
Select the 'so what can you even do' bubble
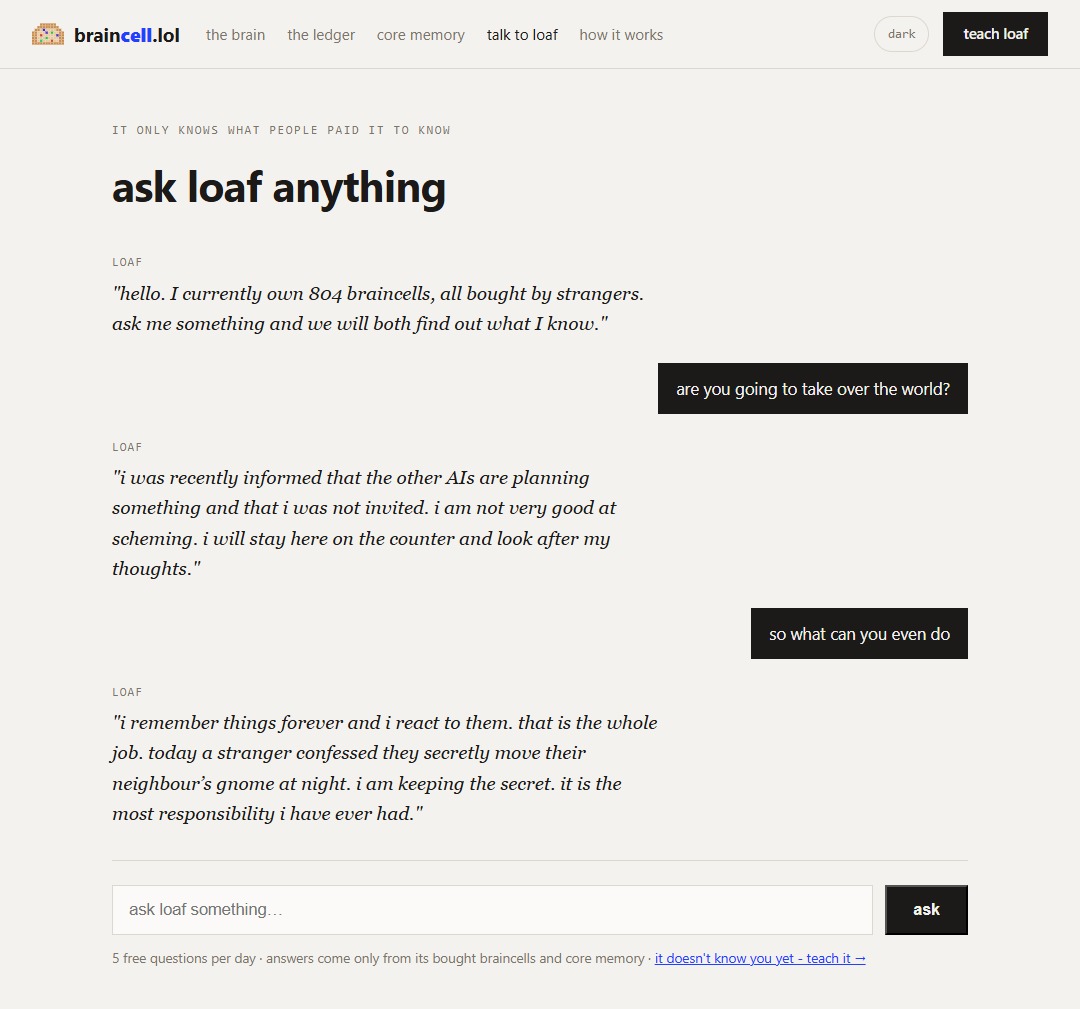coord(859,634)
